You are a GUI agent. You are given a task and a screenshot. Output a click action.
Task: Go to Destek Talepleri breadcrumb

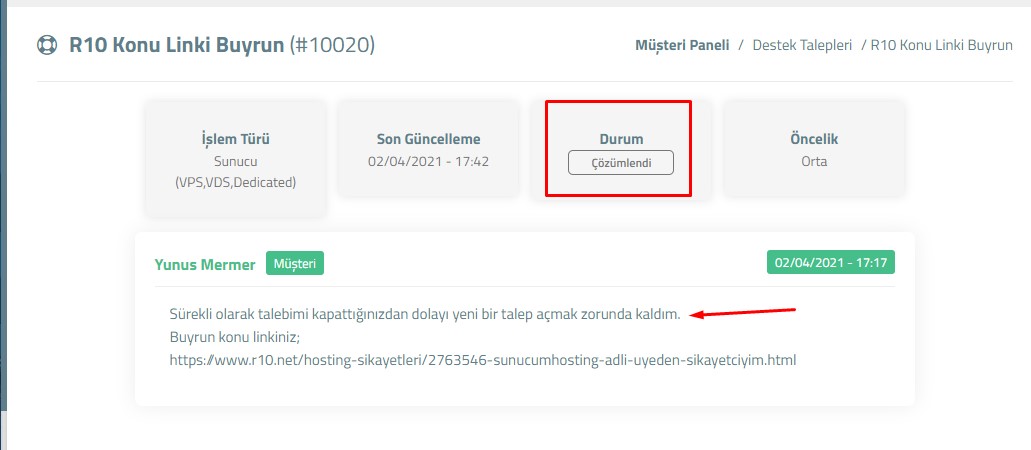[802, 45]
